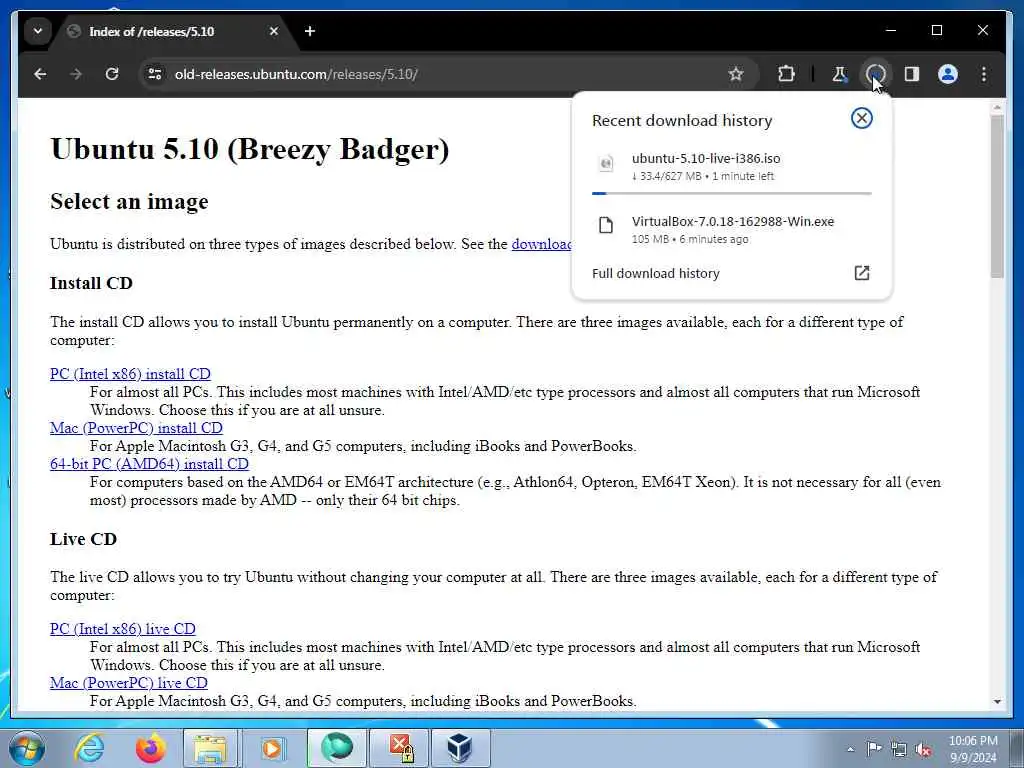Open the tab search dropdown arrow
The width and height of the screenshot is (1024, 768).
pyautogui.click(x=38, y=31)
